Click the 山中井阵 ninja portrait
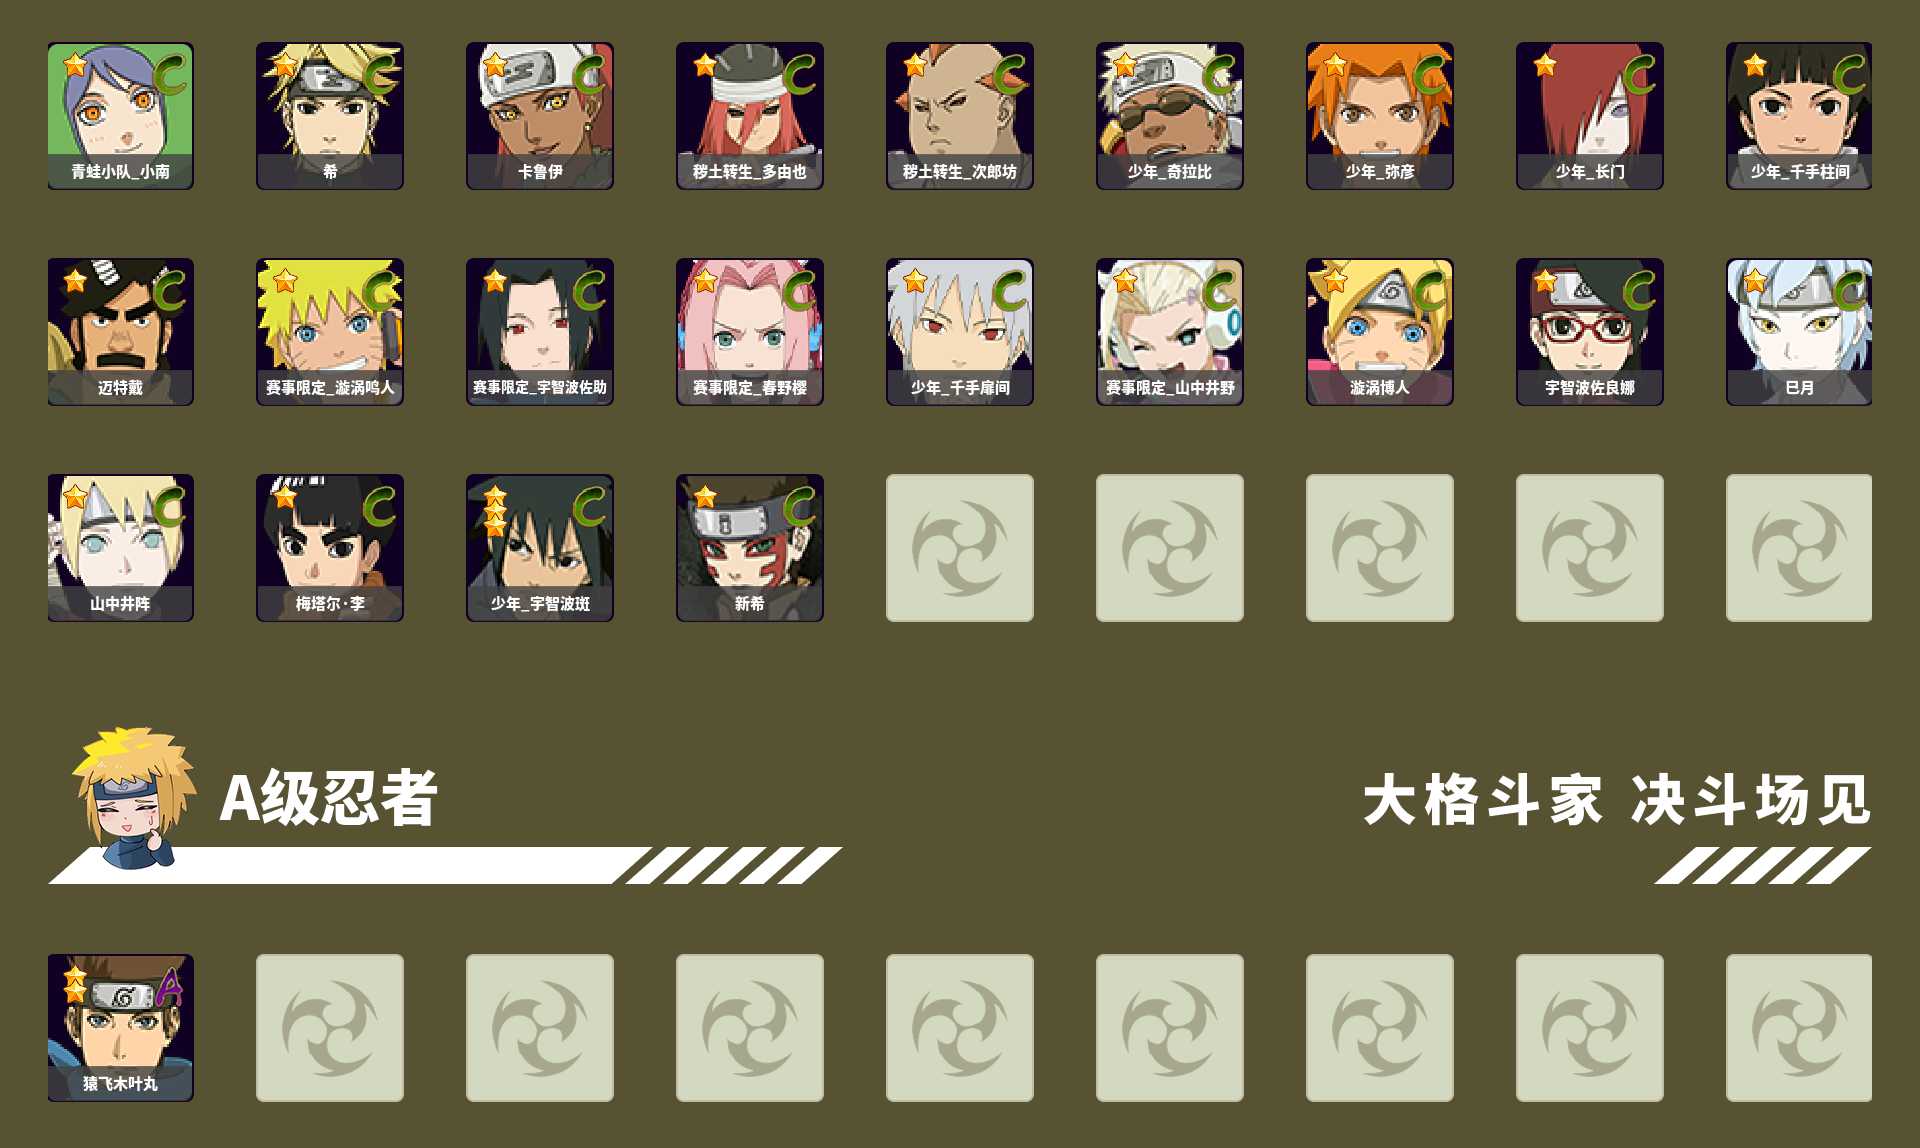The width and height of the screenshot is (1920, 1148). click(120, 548)
